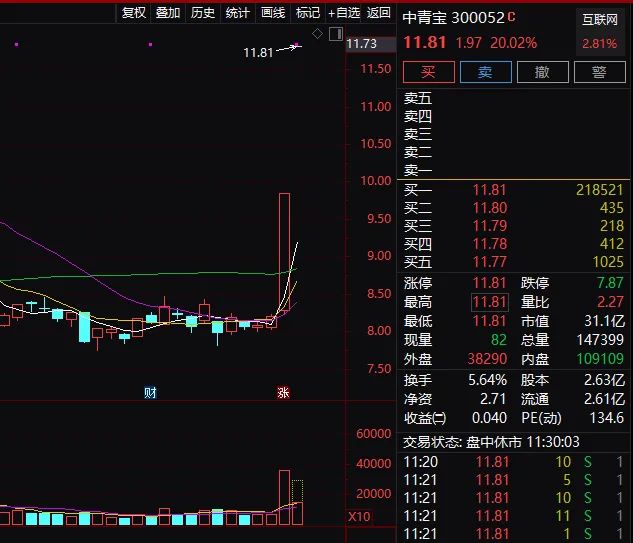Select the 画线 drawing tool
633x543 pixels.
pos(273,13)
